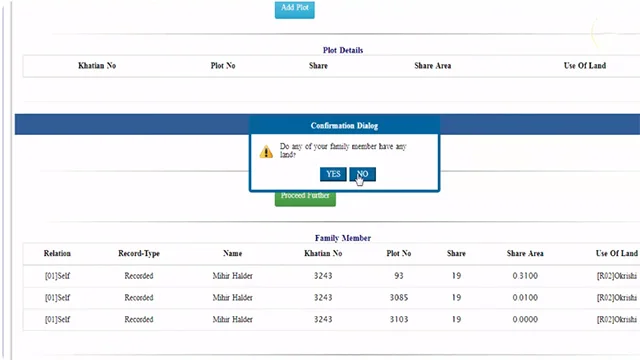Image resolution: width=640 pixels, height=360 pixels.
Task: Click the 'Share' header in Plot Details
Action: pyautogui.click(x=318, y=66)
